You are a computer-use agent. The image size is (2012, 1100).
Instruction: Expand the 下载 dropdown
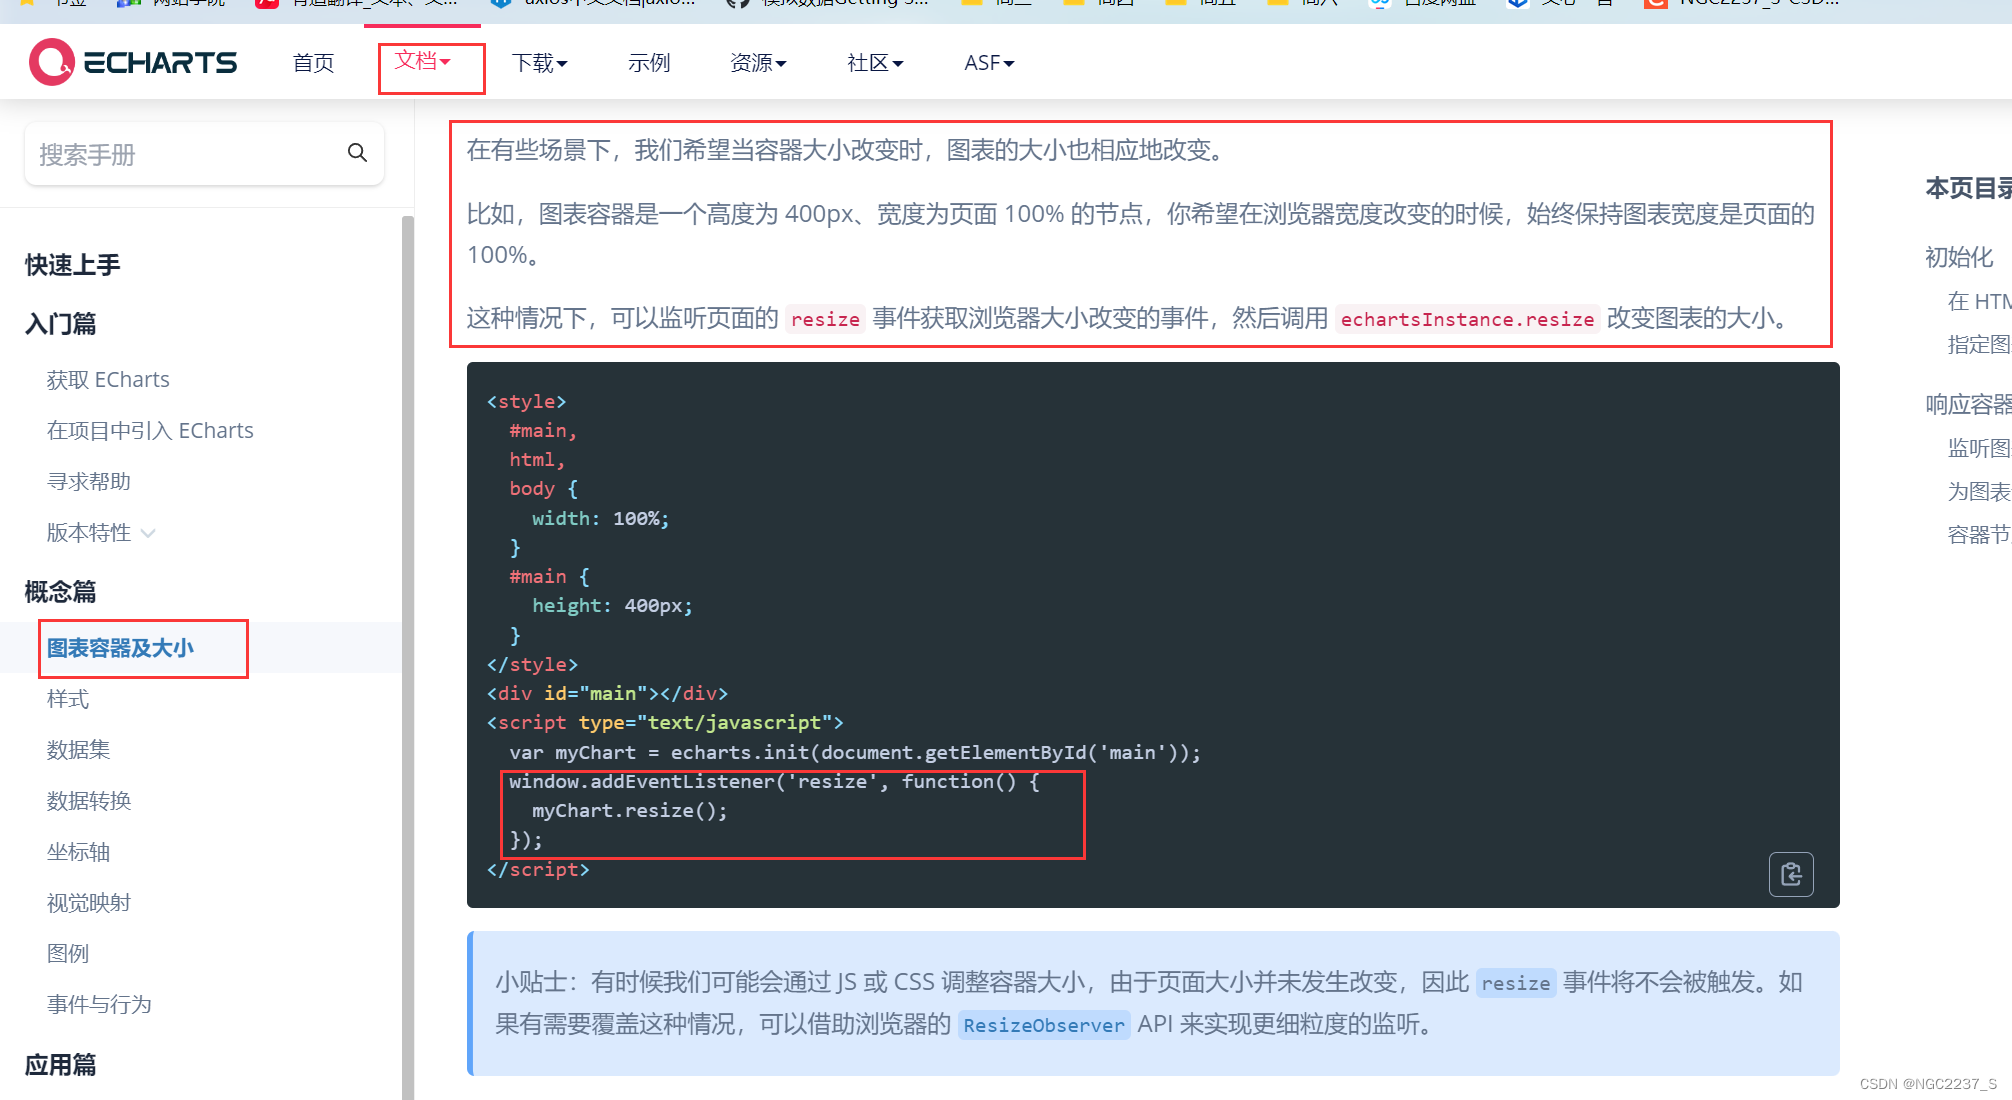click(539, 62)
